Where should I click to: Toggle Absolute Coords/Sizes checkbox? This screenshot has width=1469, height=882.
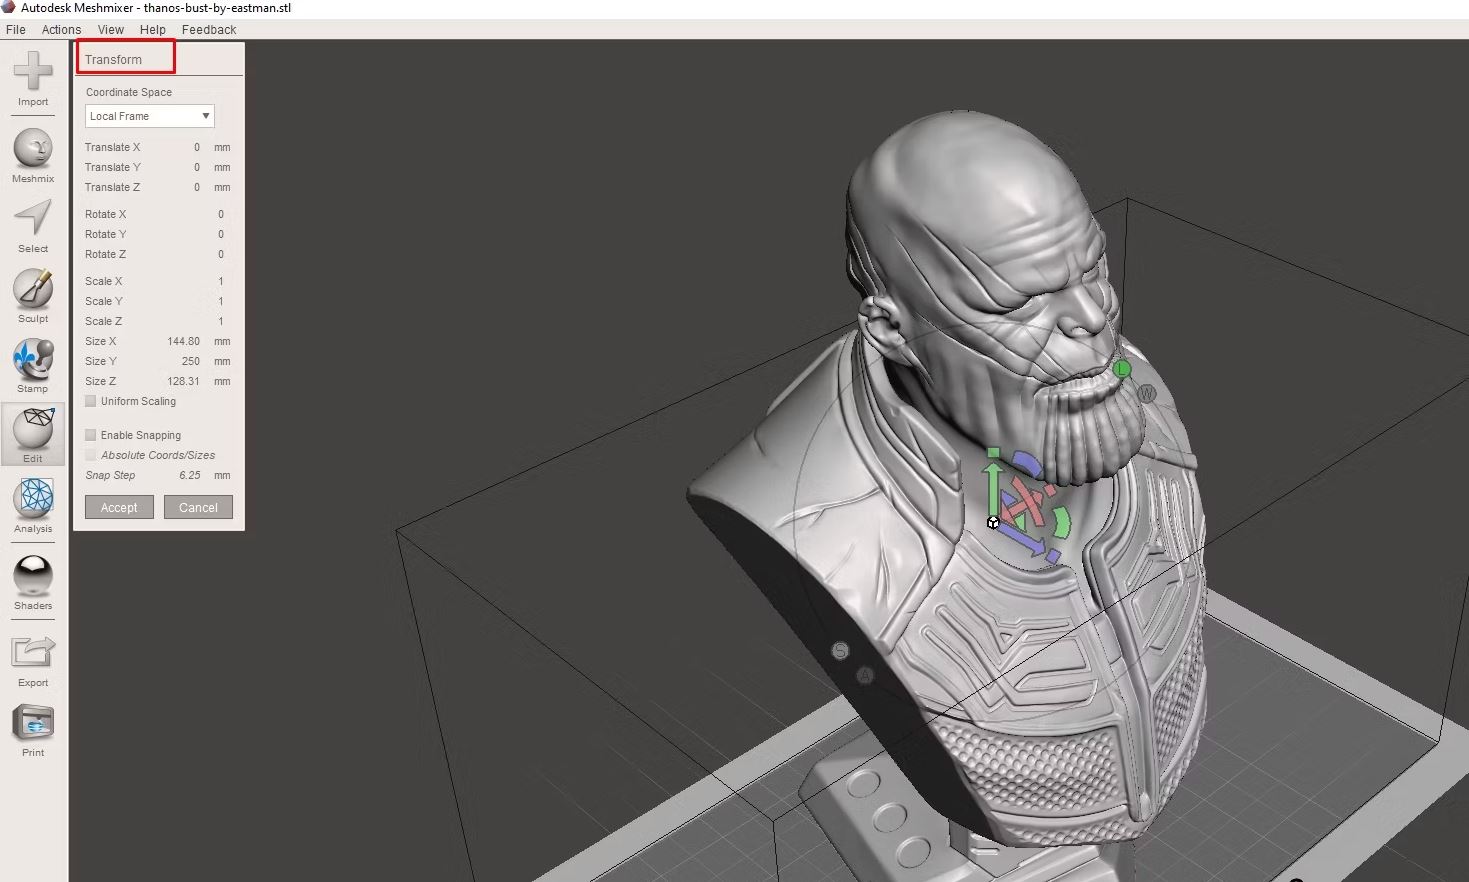(x=91, y=455)
